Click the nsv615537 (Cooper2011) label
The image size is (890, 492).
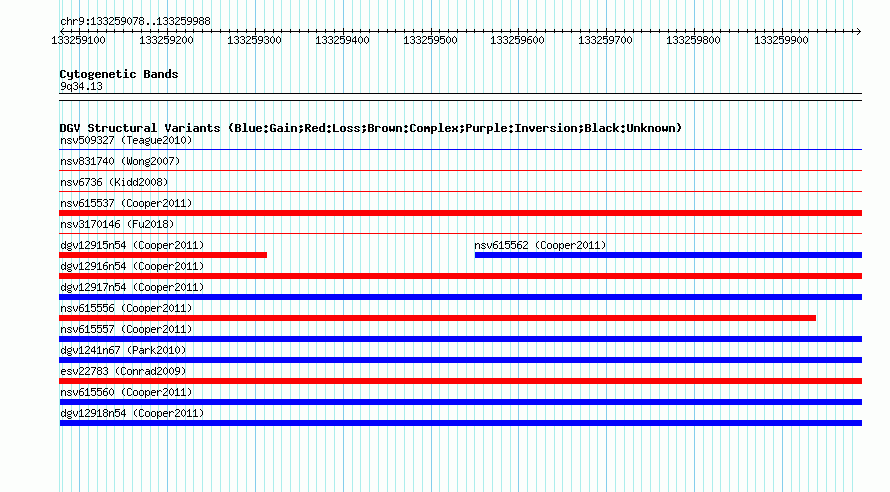tap(126, 203)
